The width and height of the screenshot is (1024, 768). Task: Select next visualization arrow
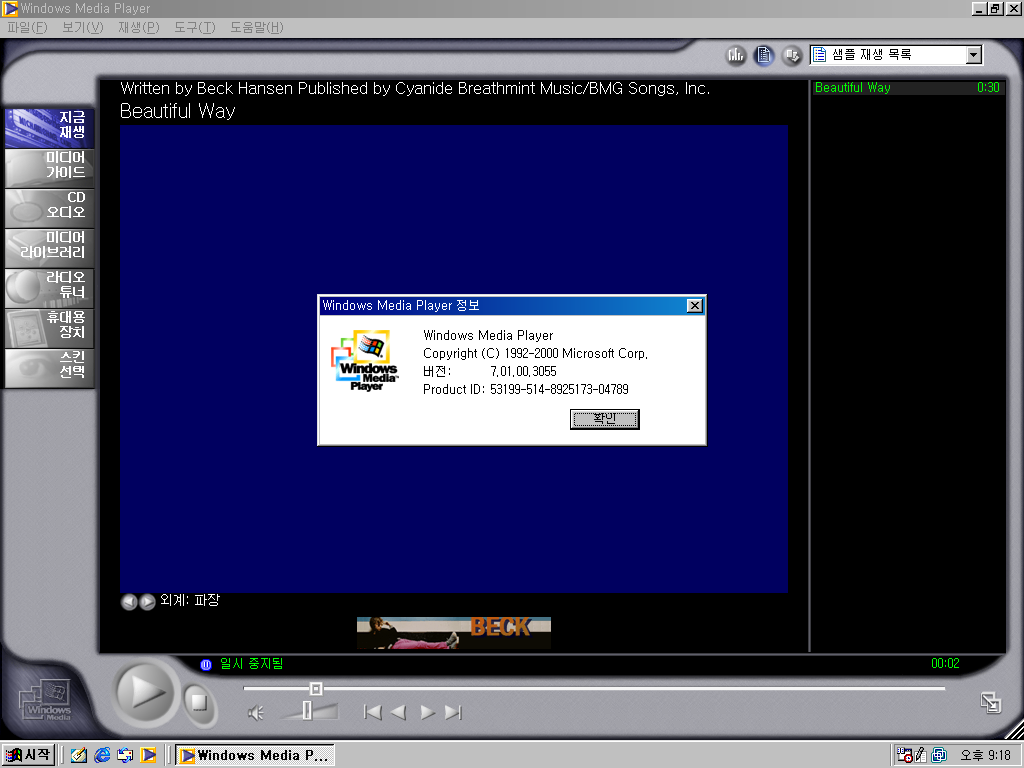click(x=148, y=601)
